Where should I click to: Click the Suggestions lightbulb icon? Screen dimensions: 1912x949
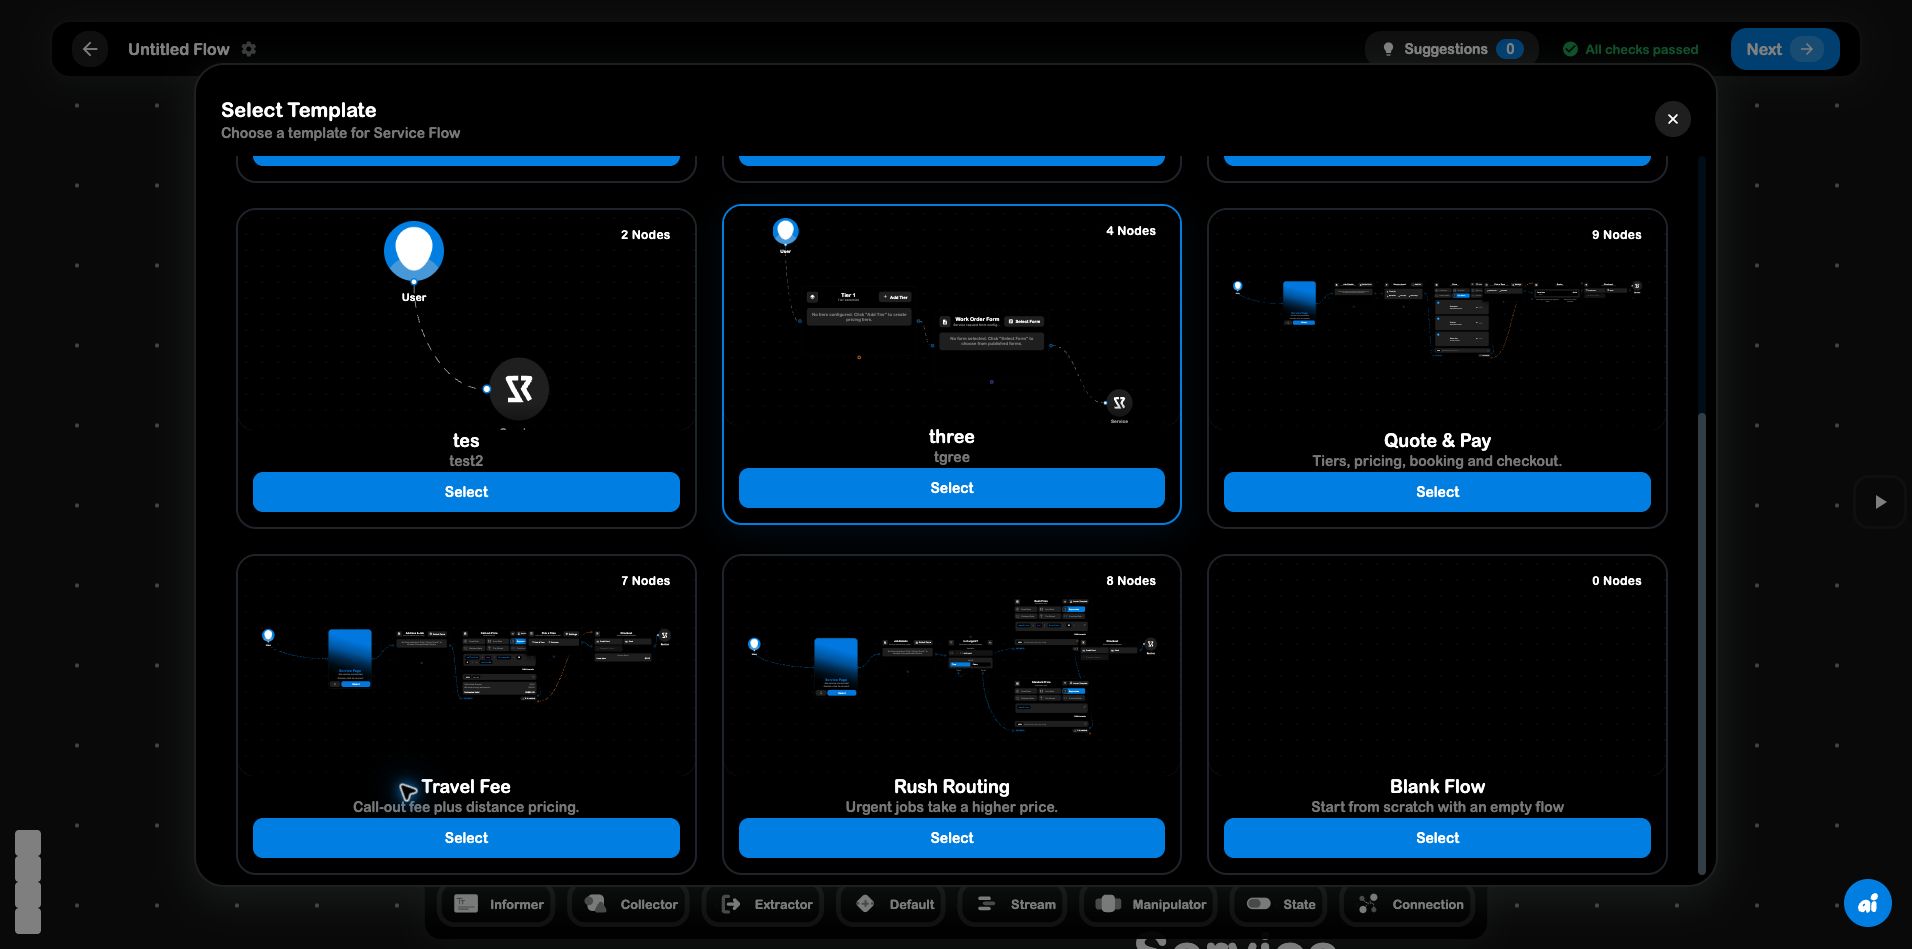point(1388,49)
